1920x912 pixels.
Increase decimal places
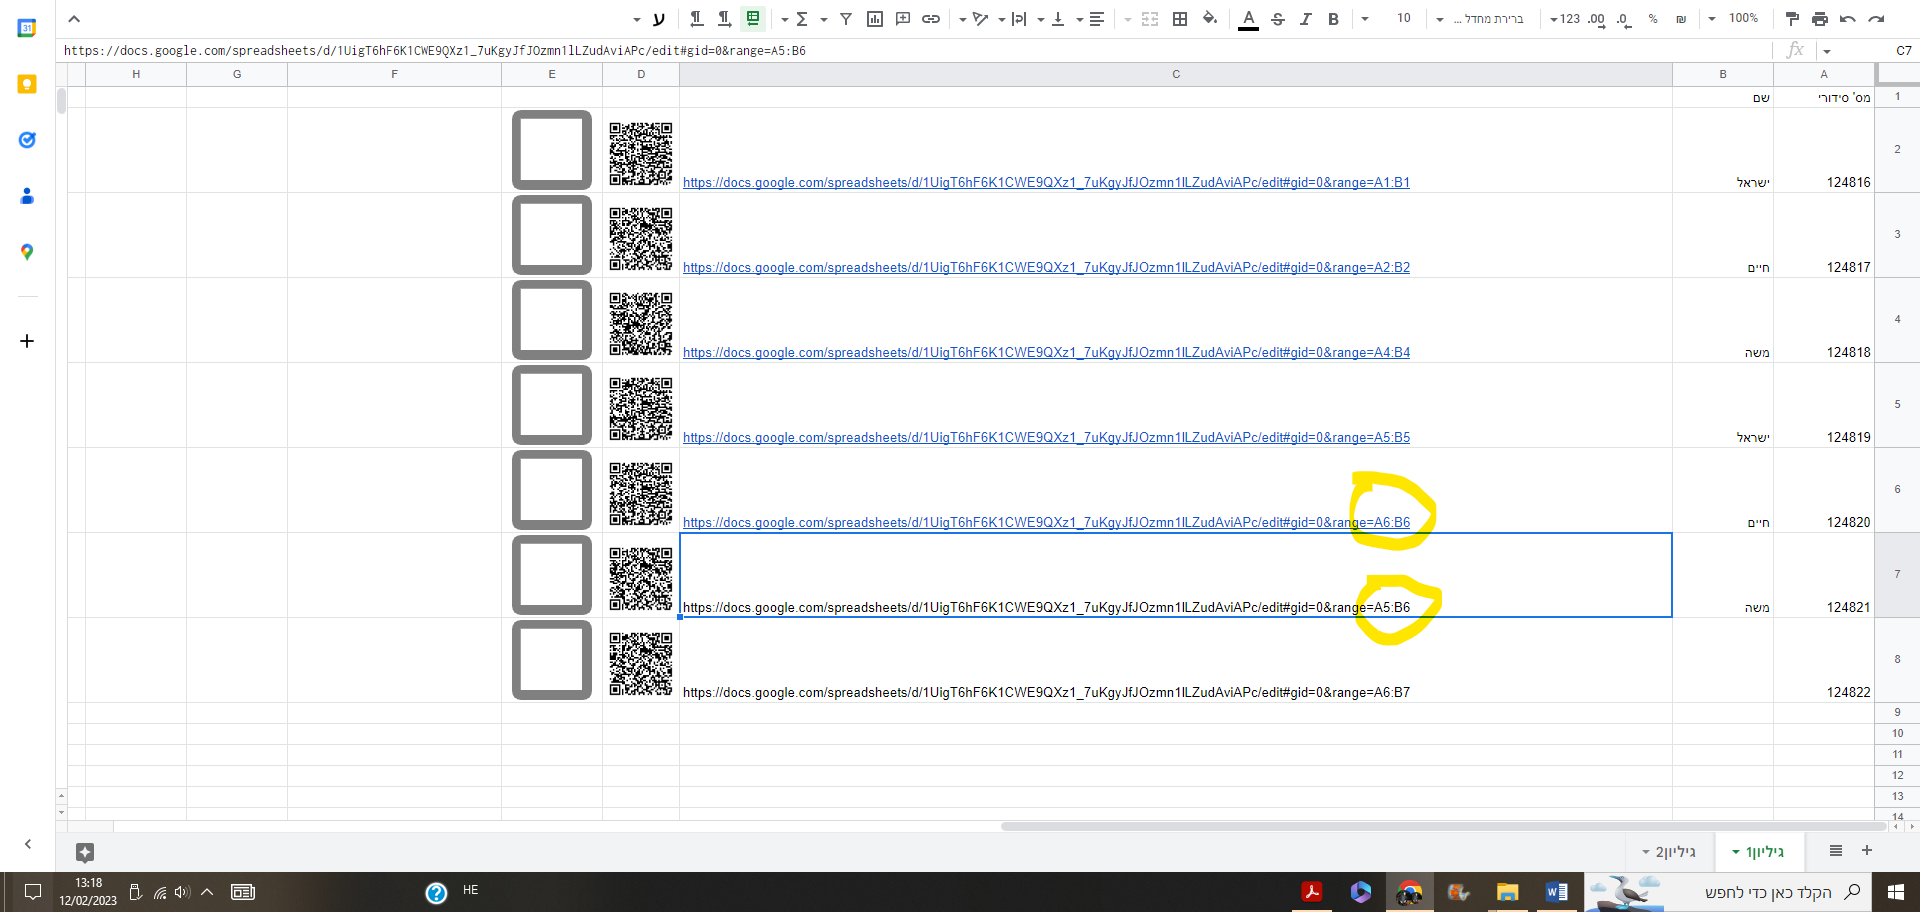click(1596, 19)
